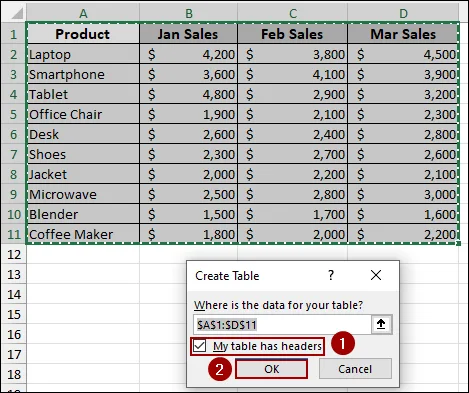Close the Create Table dialog
The width and height of the screenshot is (469, 393).
376,275
